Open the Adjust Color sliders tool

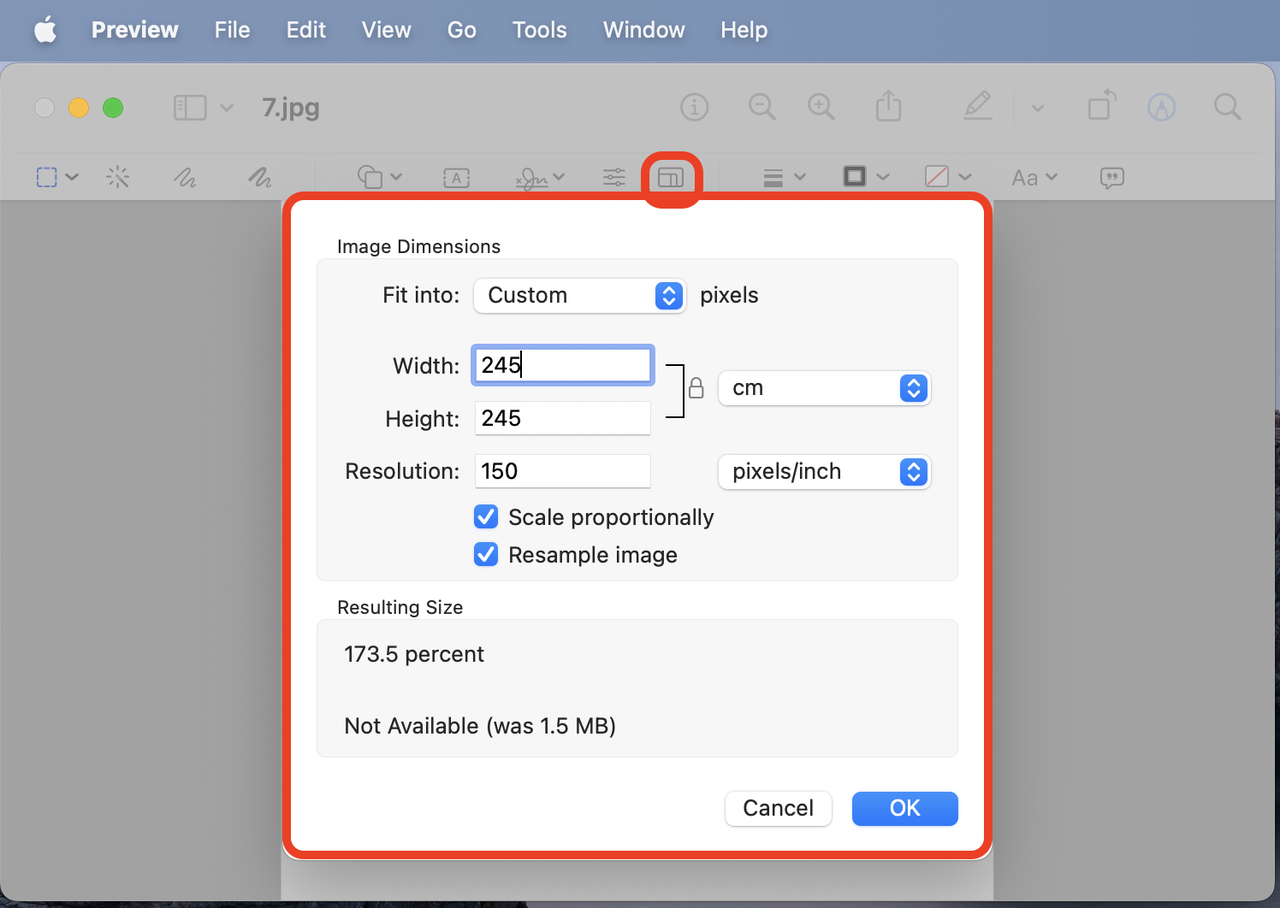point(614,178)
